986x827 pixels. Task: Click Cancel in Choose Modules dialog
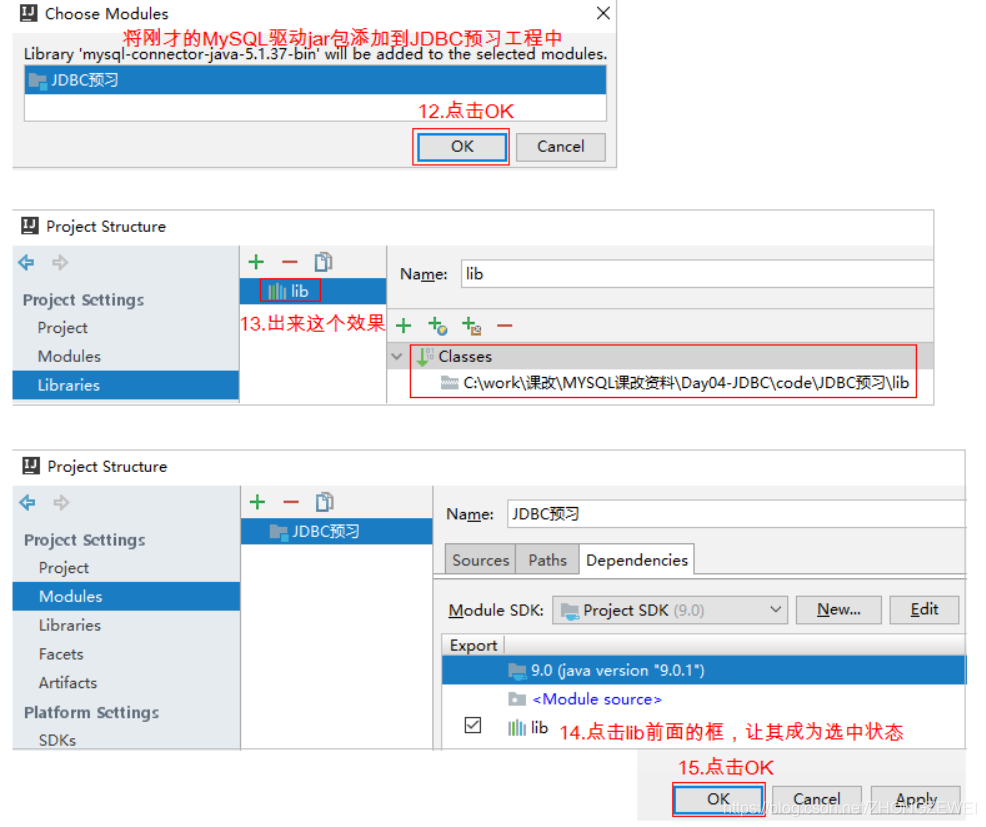[560, 147]
